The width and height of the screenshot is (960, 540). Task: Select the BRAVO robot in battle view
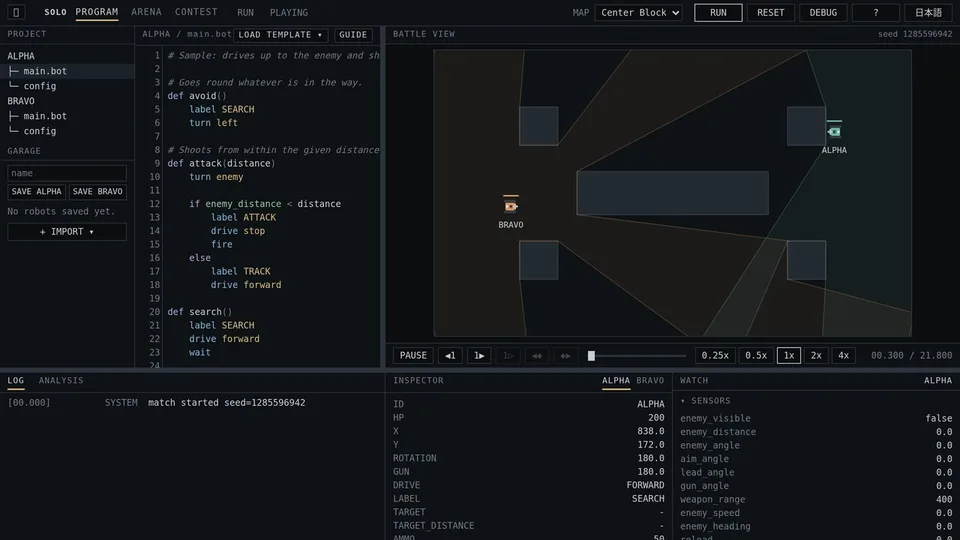511,206
